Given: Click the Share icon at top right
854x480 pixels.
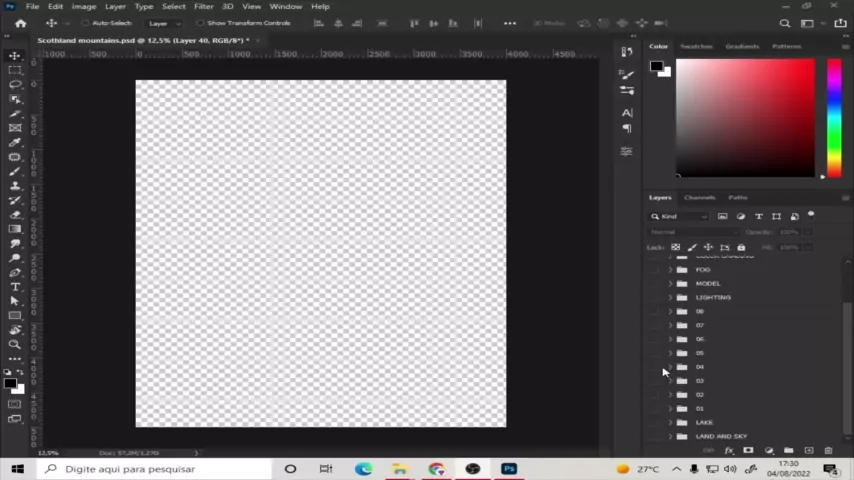Looking at the screenshot, I should (x=840, y=23).
